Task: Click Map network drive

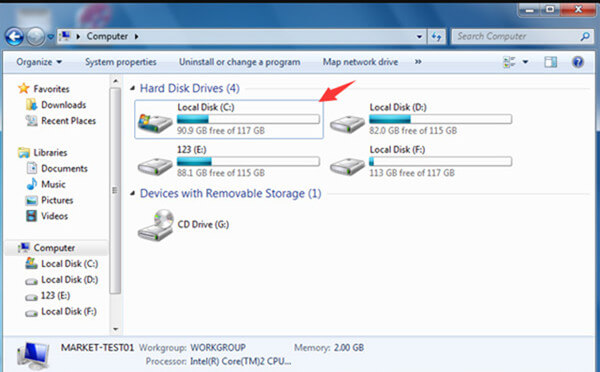Action: tap(360, 62)
